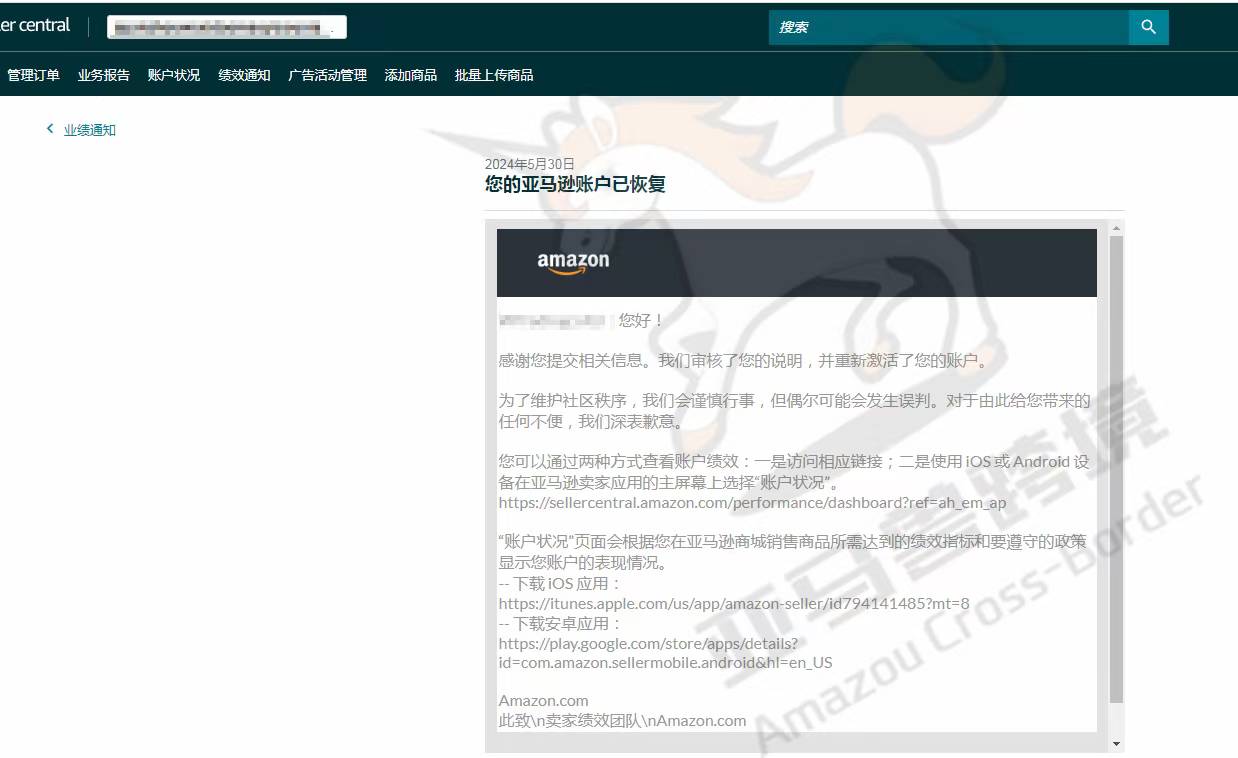
Task: Click the scroll-down arrow of the message scrollbar
Action: tap(1116, 744)
